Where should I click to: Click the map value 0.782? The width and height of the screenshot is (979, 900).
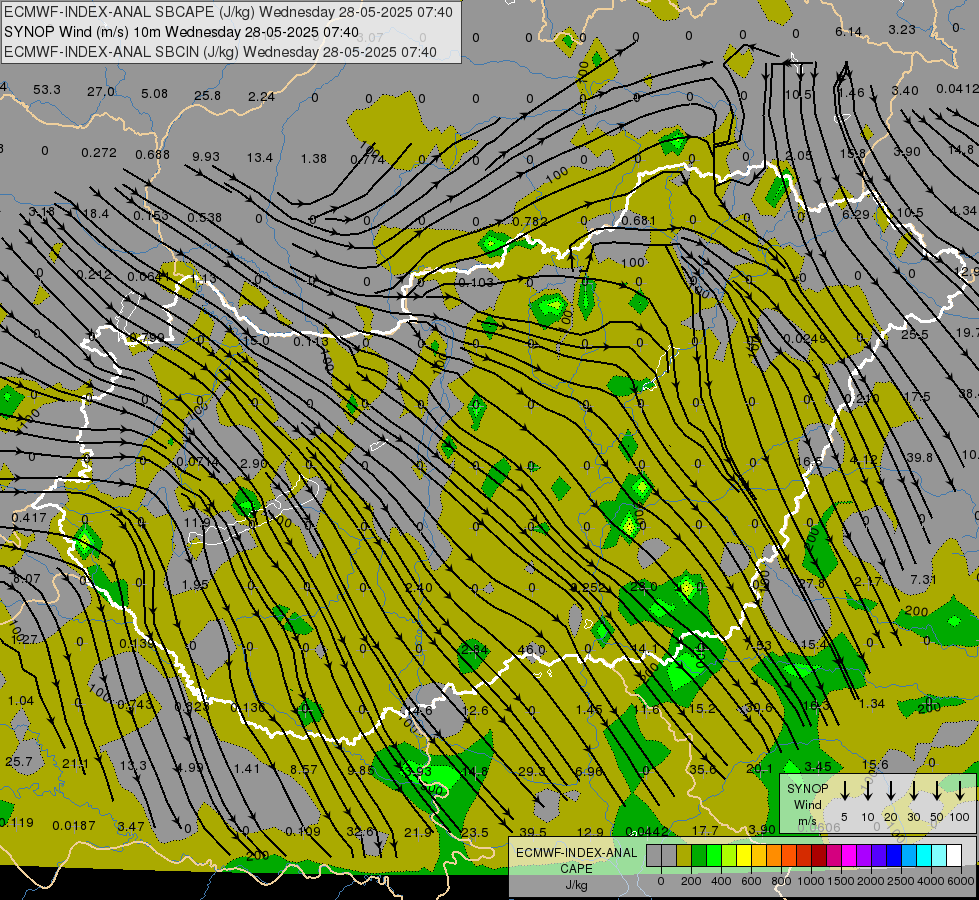pyautogui.click(x=529, y=222)
